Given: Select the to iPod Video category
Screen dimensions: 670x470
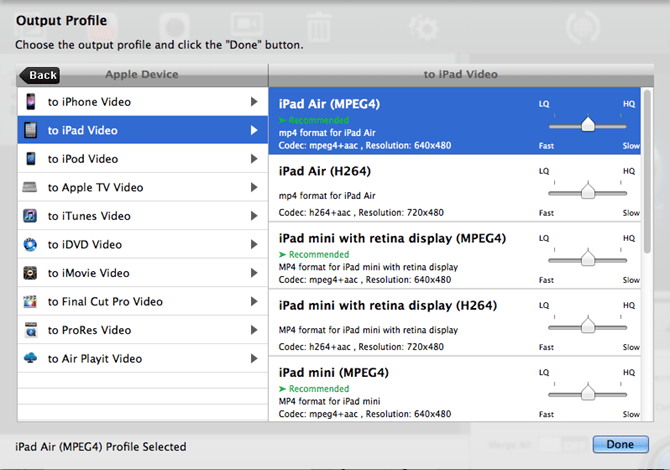Looking at the screenshot, I should tap(143, 159).
